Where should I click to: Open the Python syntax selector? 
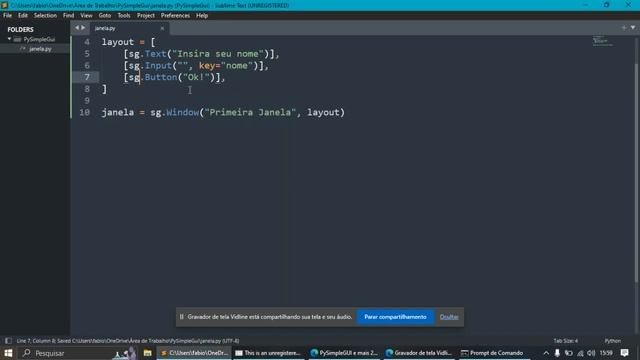click(613, 341)
